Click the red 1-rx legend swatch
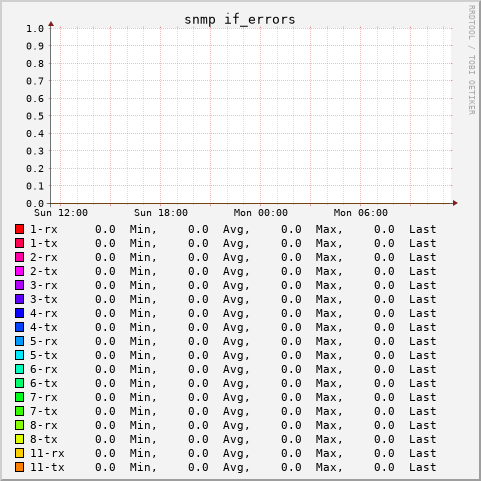 pos(19,229)
